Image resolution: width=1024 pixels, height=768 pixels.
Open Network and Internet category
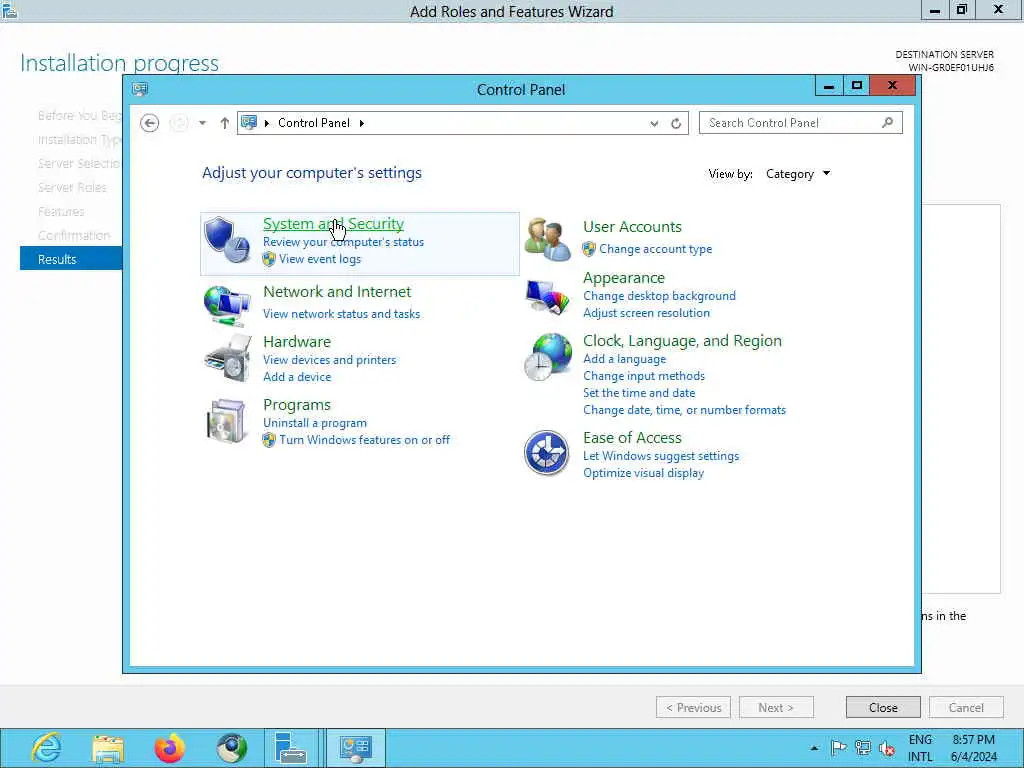pos(337,291)
